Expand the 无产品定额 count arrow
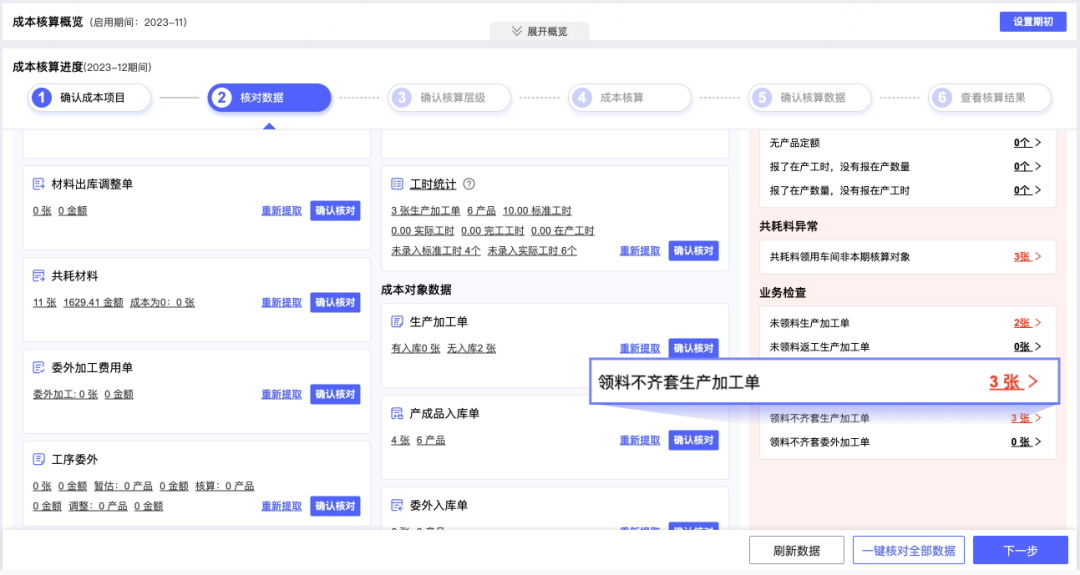Image resolution: width=1080 pixels, height=575 pixels. tap(1038, 143)
